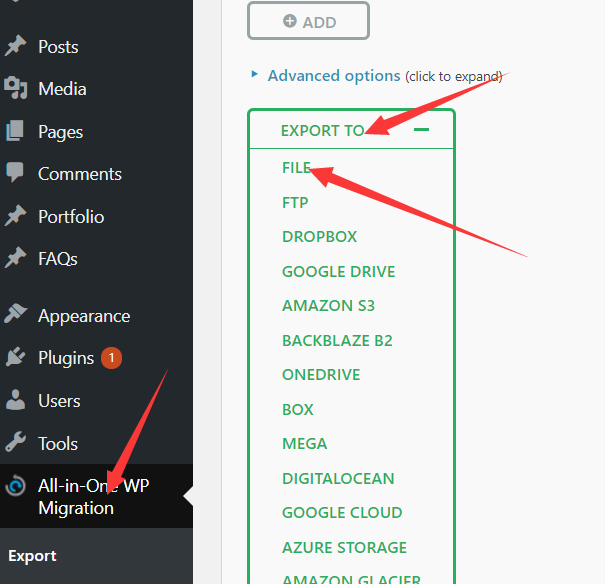Expand Advanced options section
This screenshot has height=584, width=605.
click(x=333, y=76)
